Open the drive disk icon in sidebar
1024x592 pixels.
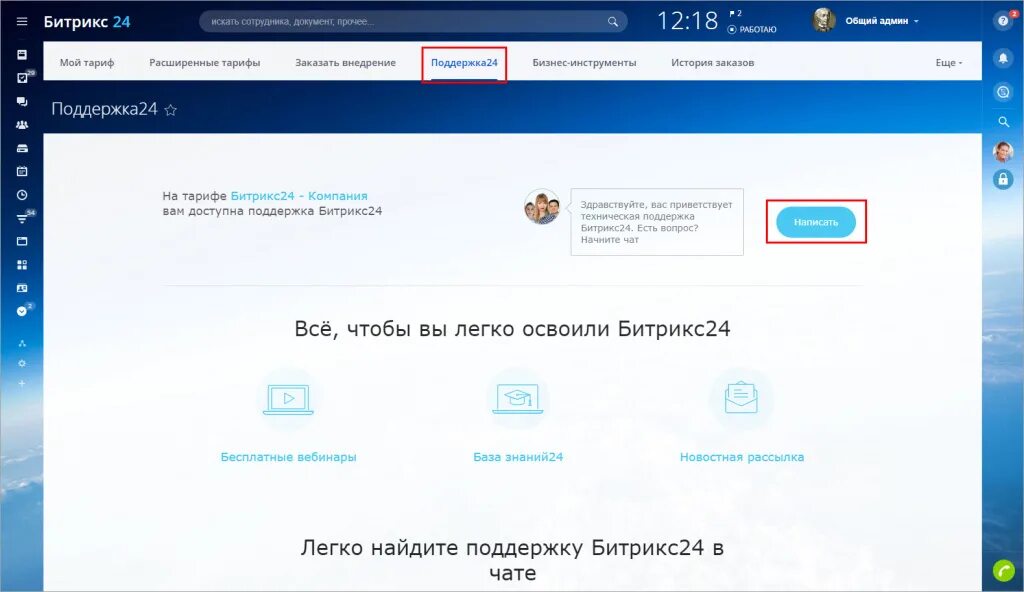[22, 148]
